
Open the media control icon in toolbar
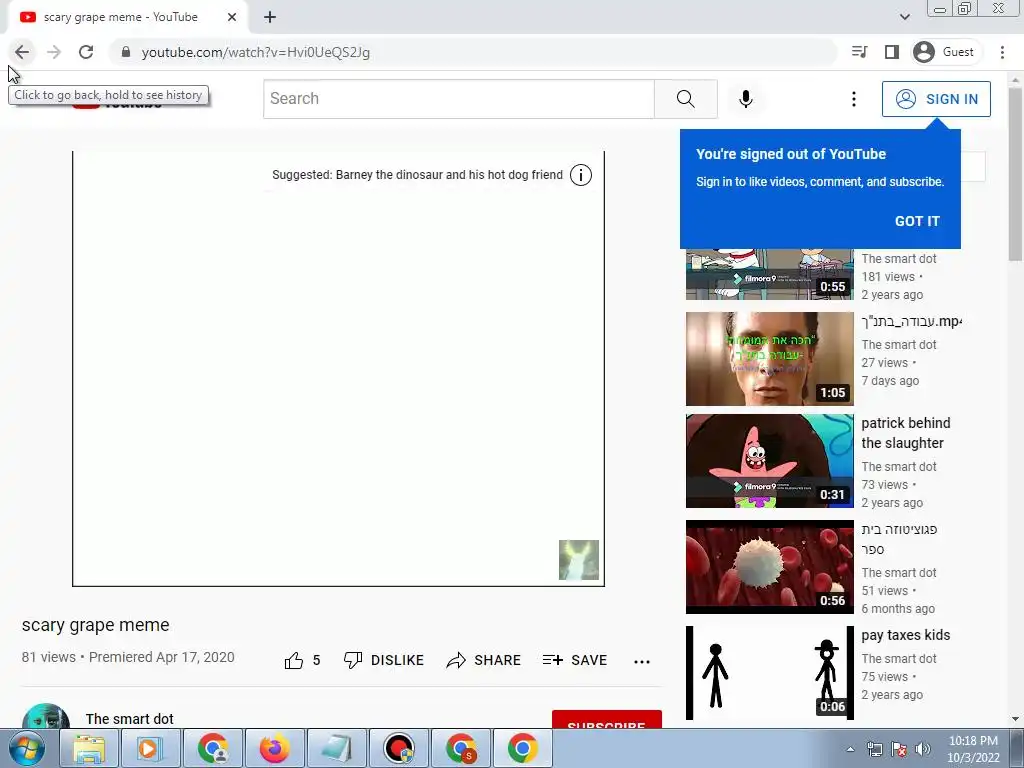pyautogui.click(x=860, y=52)
